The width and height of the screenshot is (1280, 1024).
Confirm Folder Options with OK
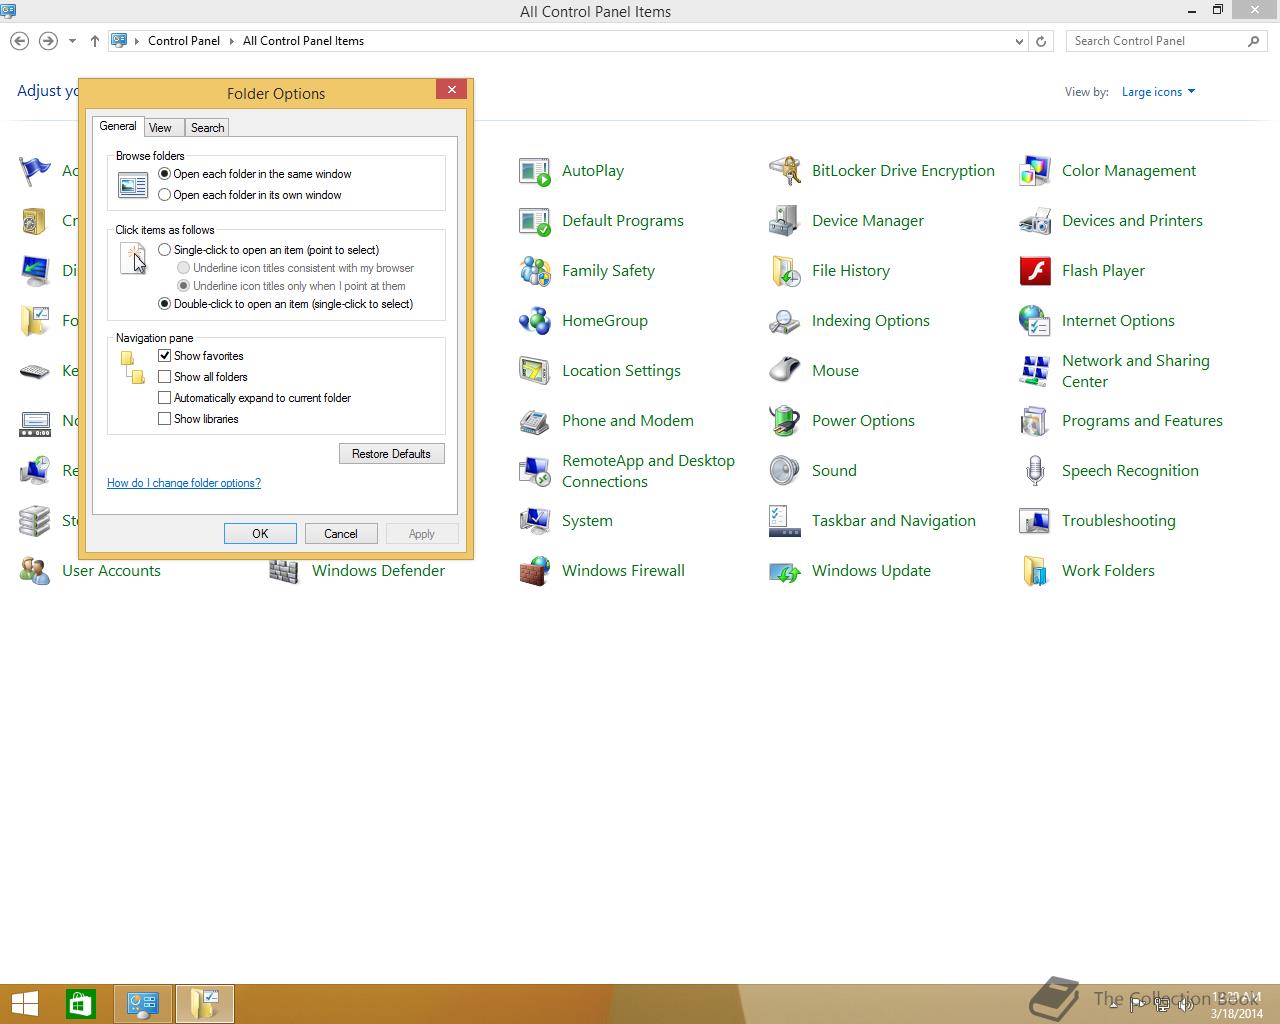pyautogui.click(x=260, y=534)
